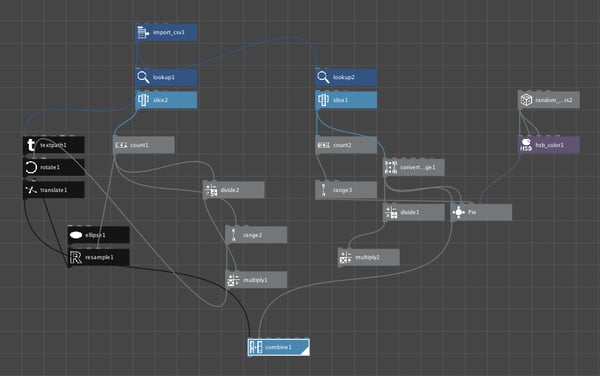Click the translate1 node icon

point(31,190)
